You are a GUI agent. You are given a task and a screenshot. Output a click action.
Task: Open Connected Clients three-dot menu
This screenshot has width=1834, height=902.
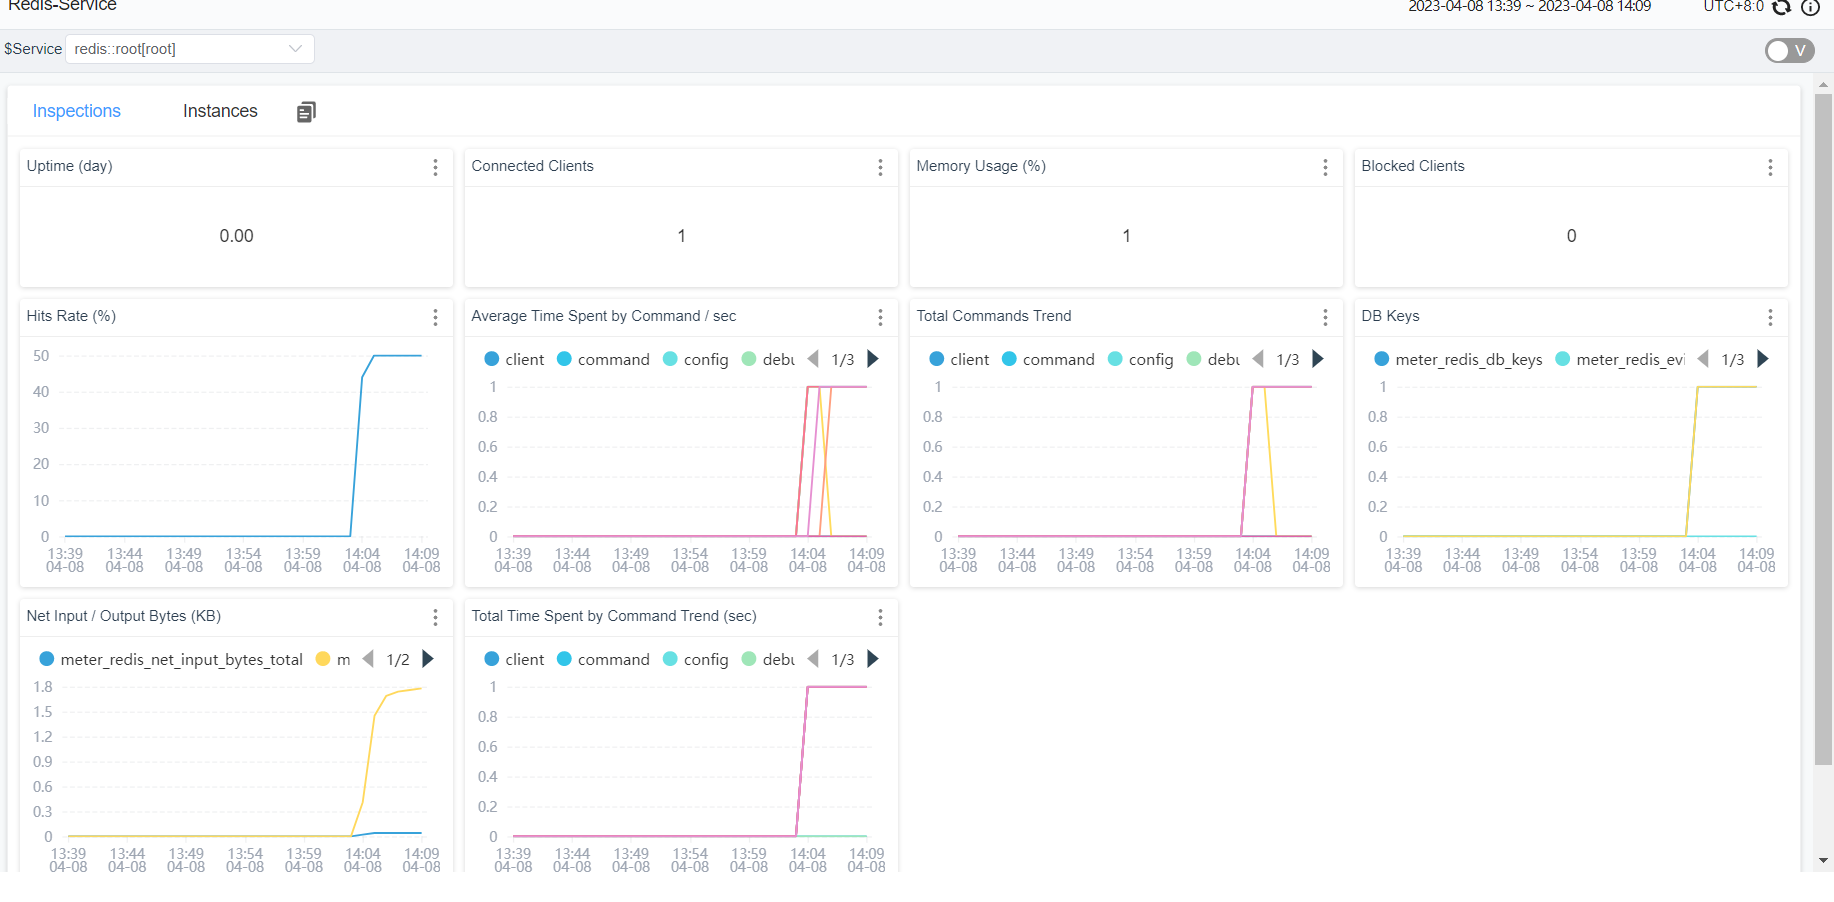pyautogui.click(x=880, y=167)
